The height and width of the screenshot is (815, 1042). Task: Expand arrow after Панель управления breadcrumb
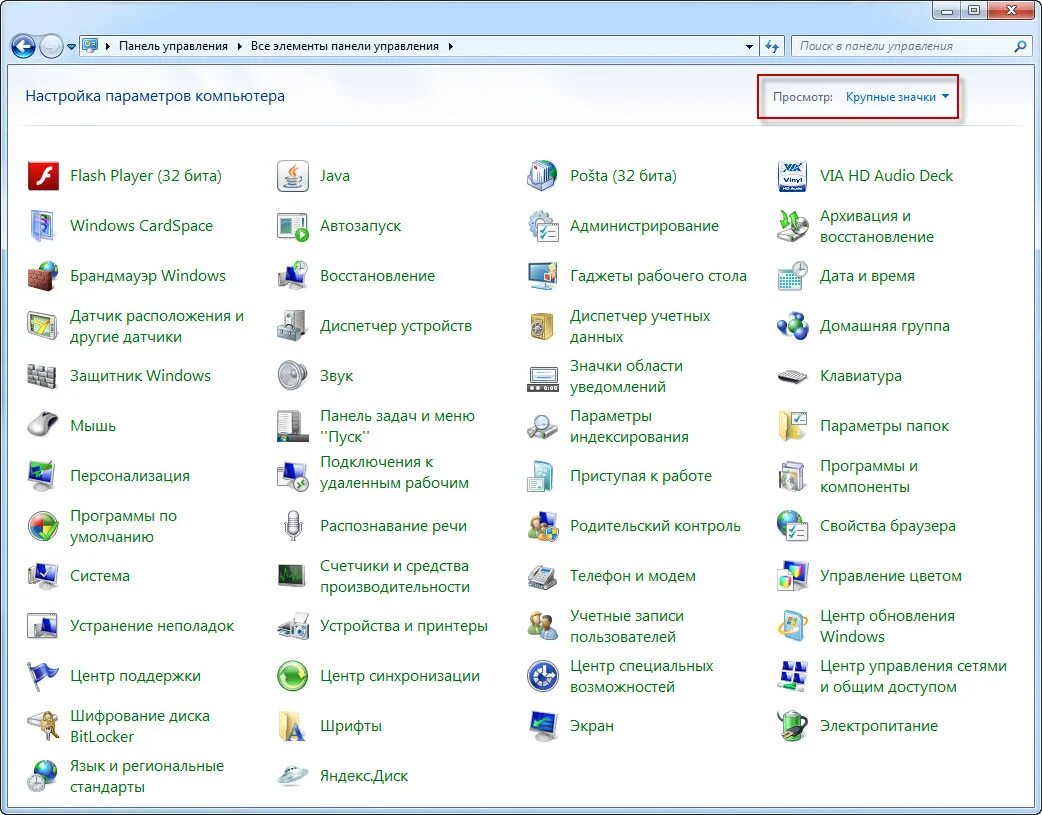pyautogui.click(x=240, y=47)
